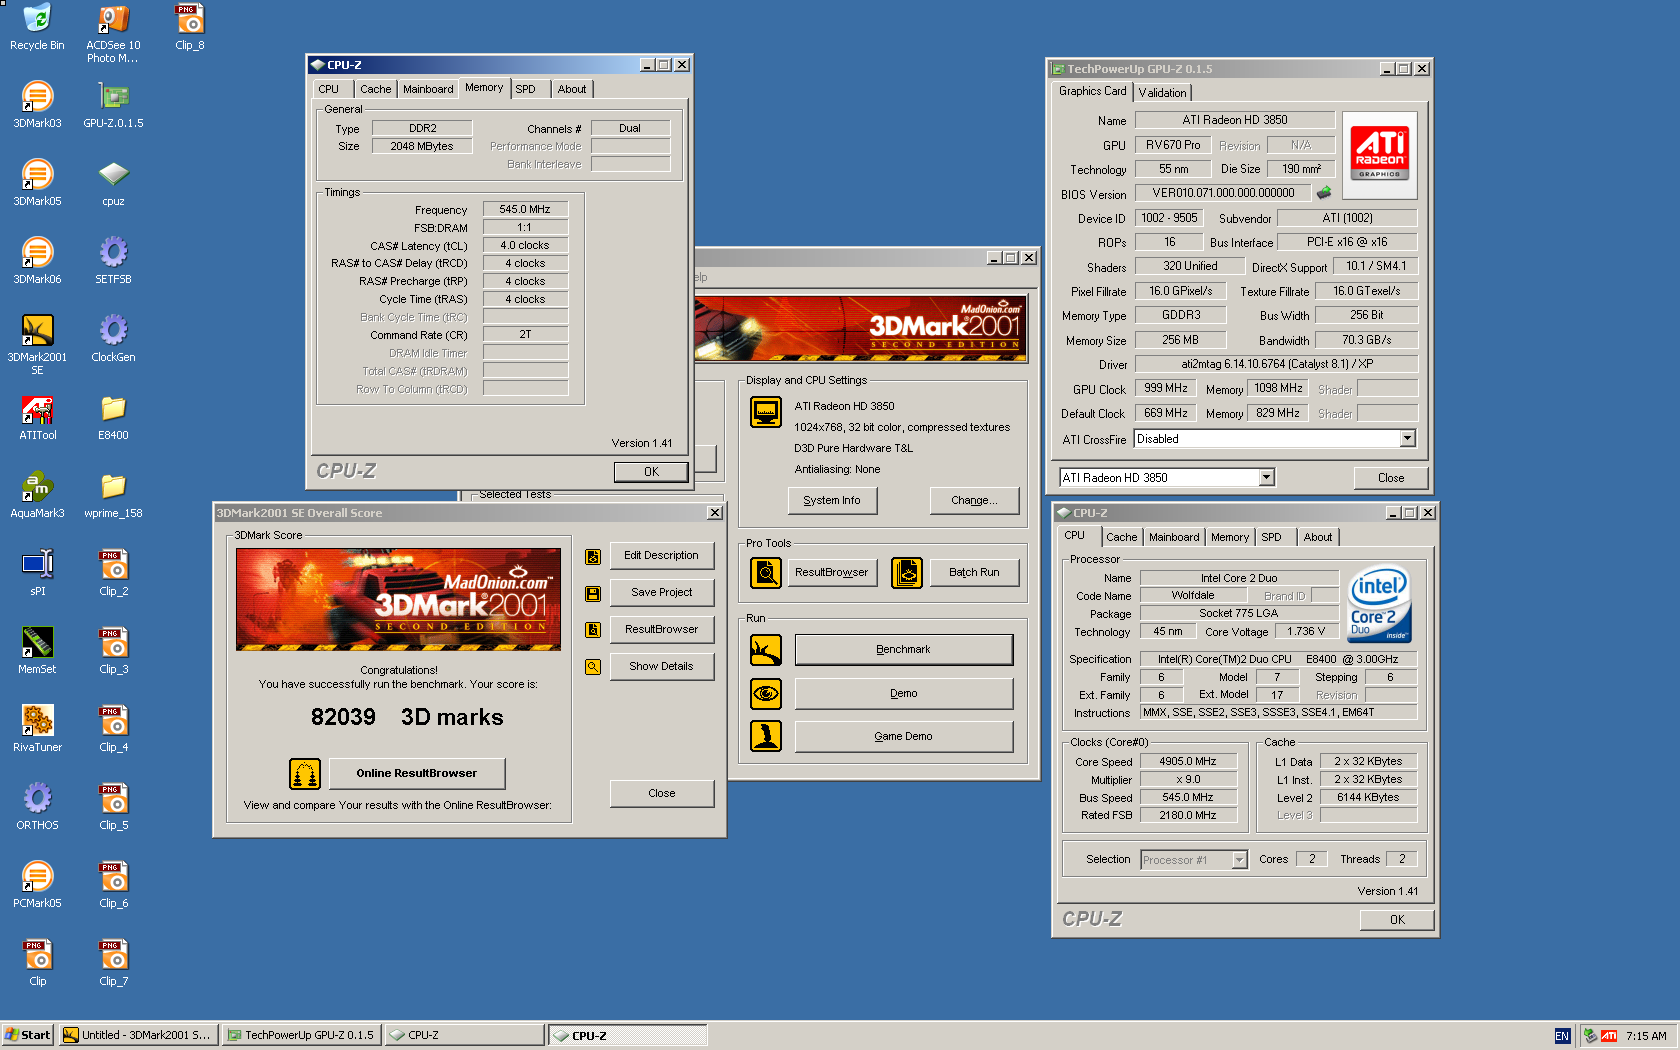Click Close in the 3DMark score dialog
1680x1050 pixels.
pos(662,794)
